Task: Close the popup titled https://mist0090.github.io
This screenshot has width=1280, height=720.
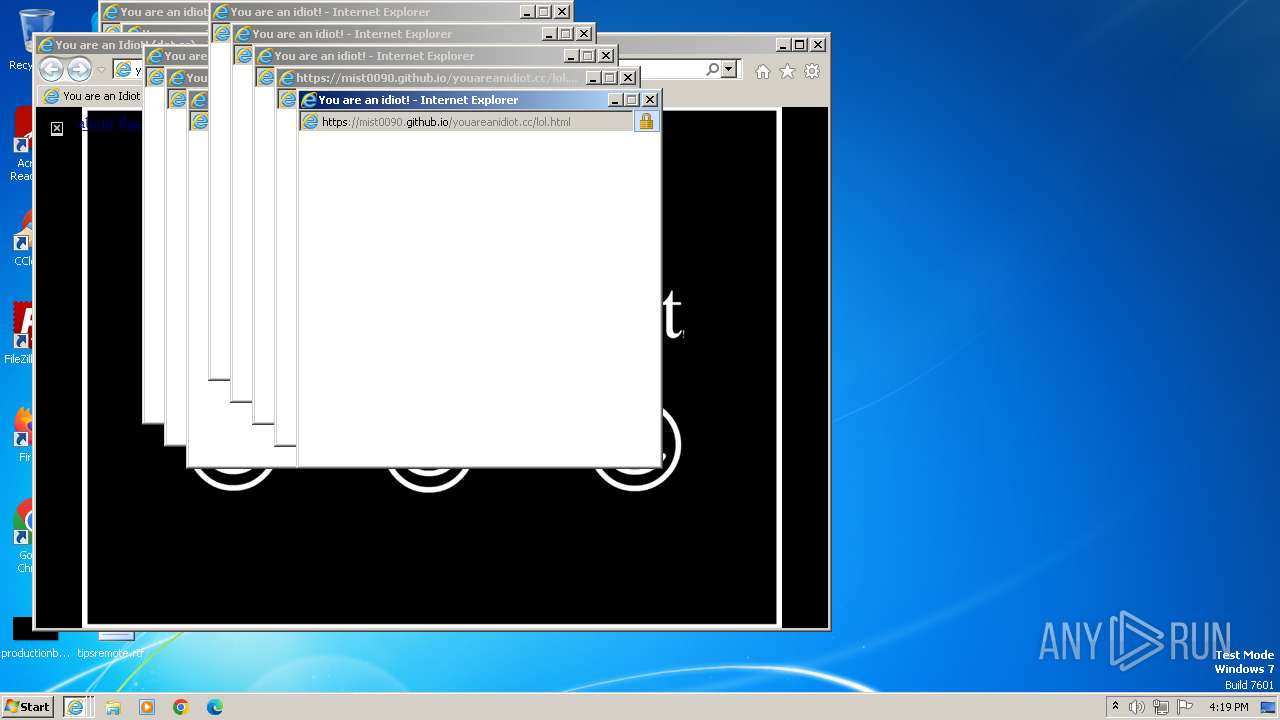Action: pos(628,78)
